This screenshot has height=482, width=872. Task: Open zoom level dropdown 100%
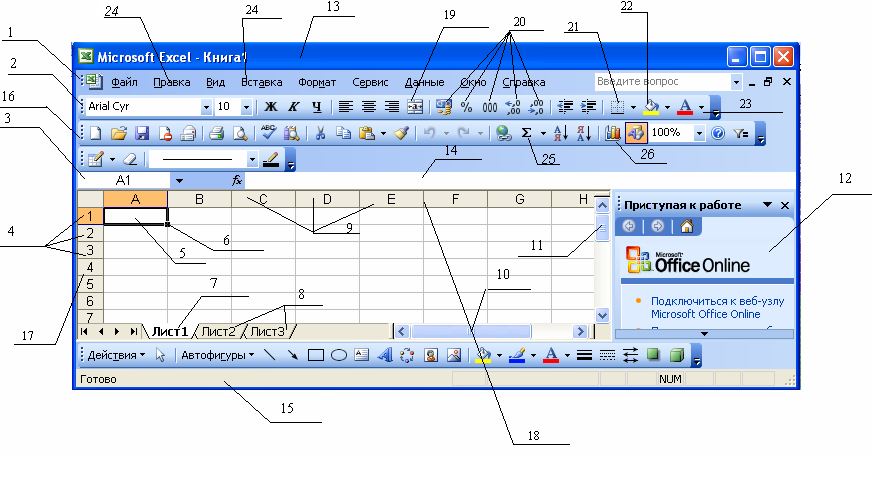[699, 133]
